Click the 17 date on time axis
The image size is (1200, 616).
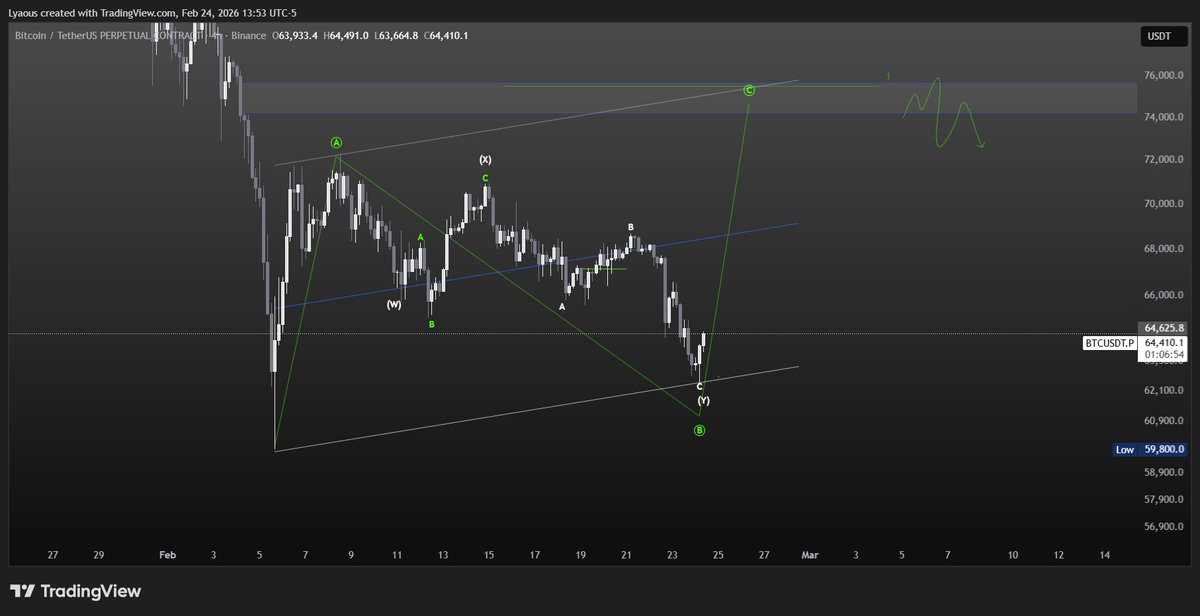pyautogui.click(x=535, y=554)
